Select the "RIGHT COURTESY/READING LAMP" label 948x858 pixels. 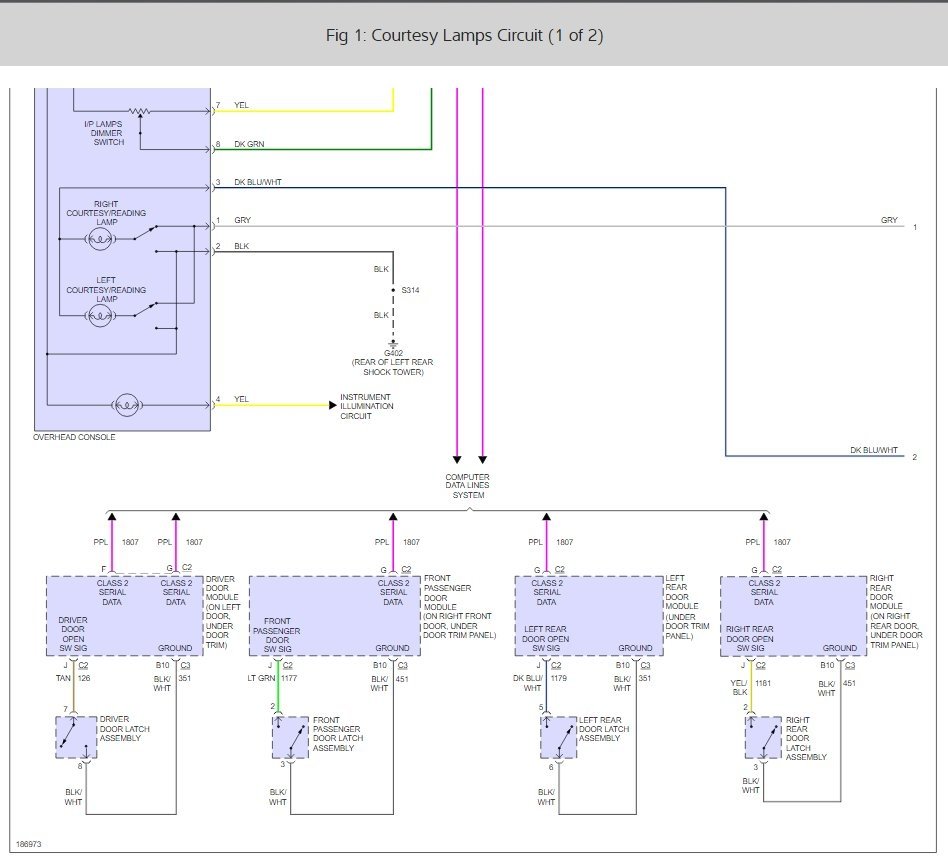tap(106, 213)
